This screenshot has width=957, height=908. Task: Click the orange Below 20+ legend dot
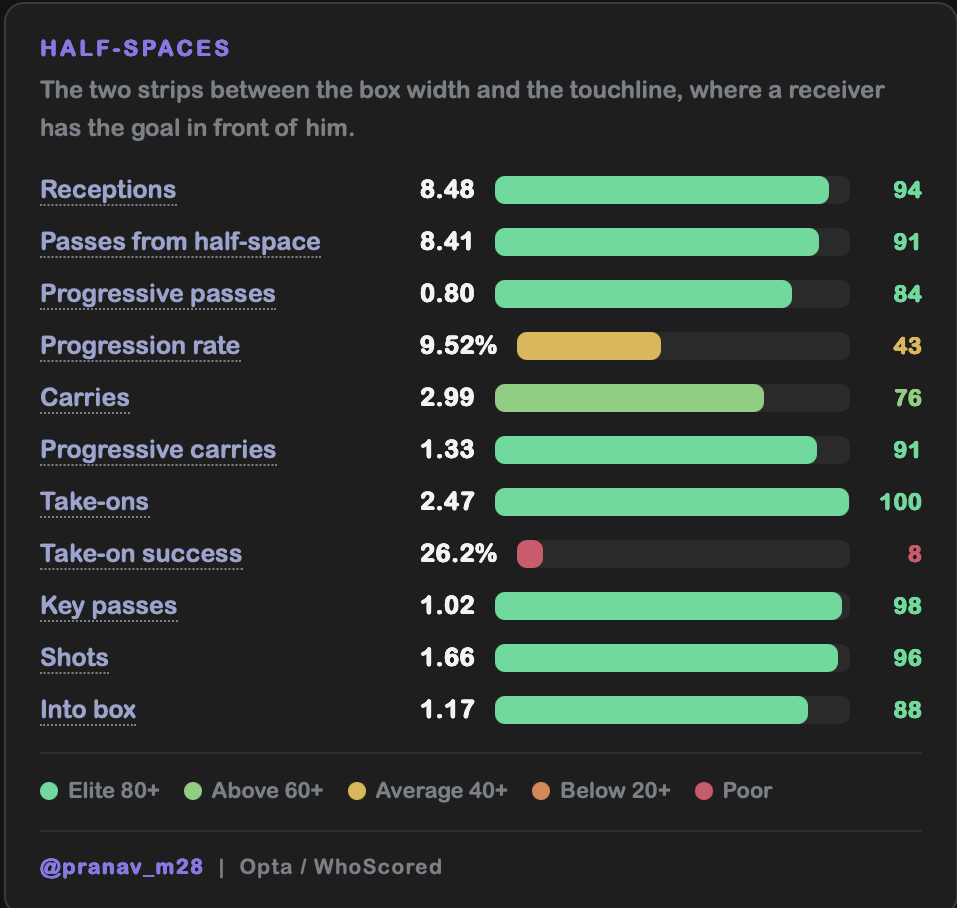click(x=541, y=791)
